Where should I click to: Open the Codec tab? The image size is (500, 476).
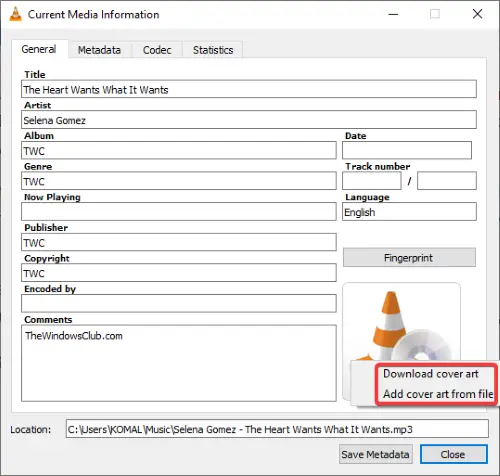[157, 50]
